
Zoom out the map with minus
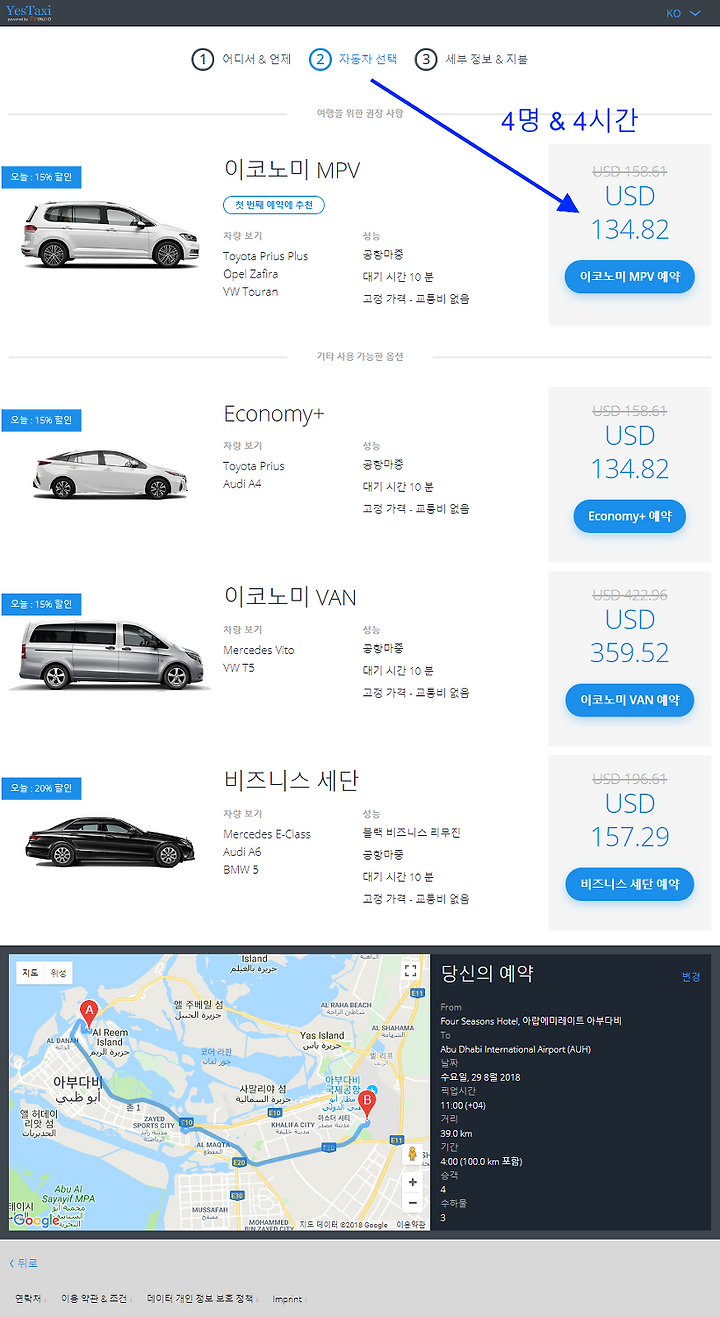point(412,1202)
